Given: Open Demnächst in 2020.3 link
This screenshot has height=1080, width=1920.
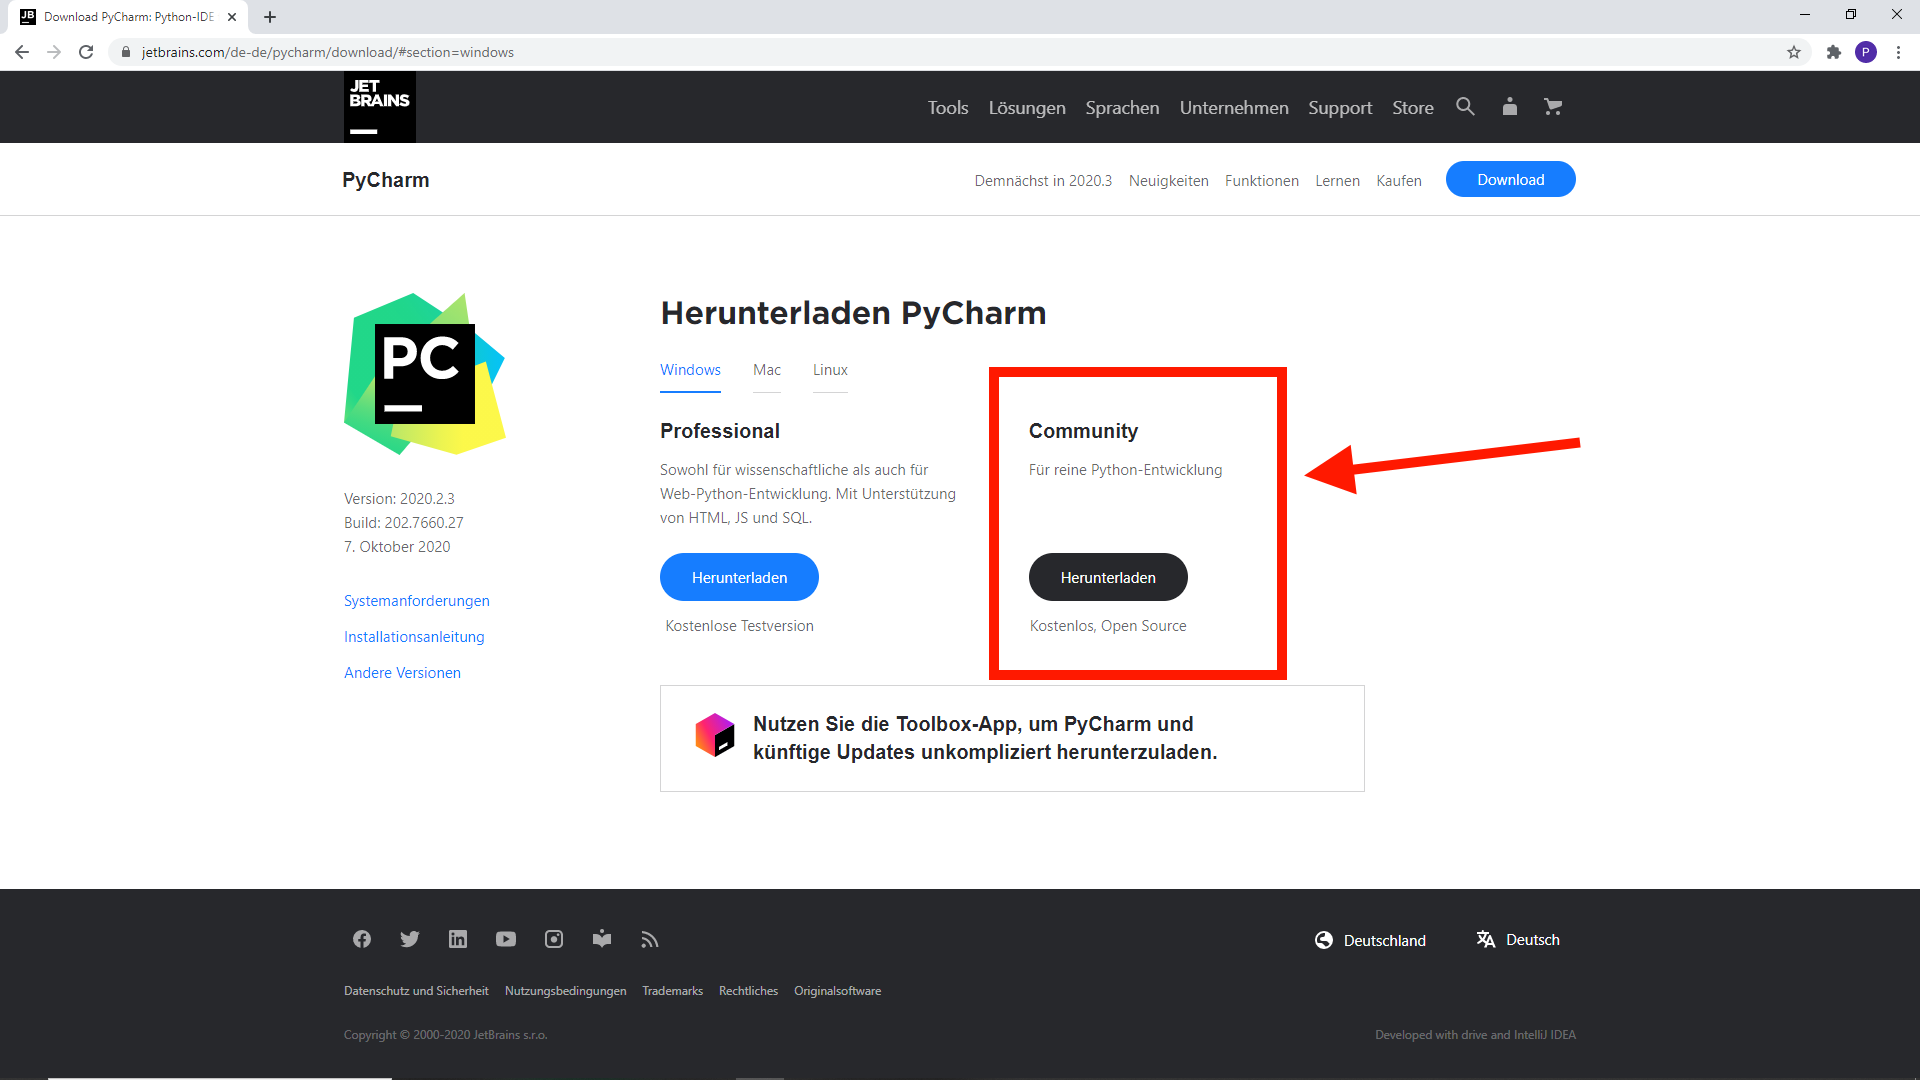Looking at the screenshot, I should pos(1043,181).
